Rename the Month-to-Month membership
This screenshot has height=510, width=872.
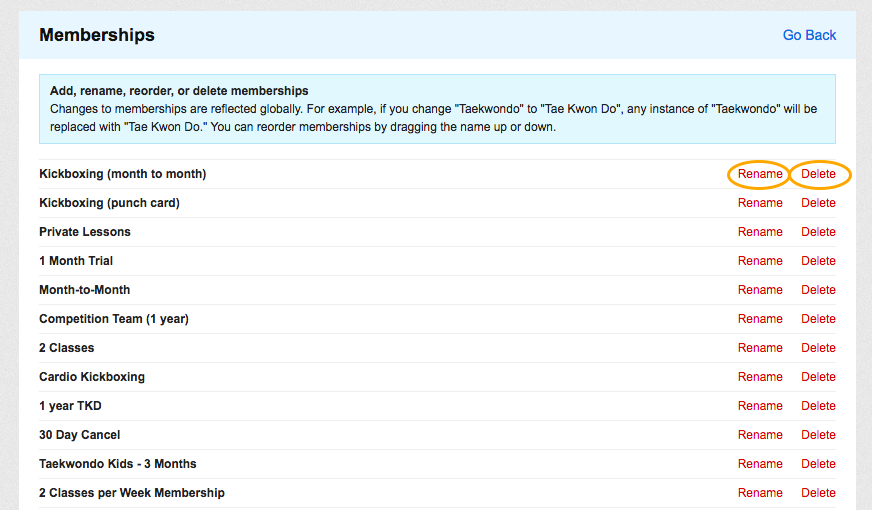pyautogui.click(x=760, y=290)
